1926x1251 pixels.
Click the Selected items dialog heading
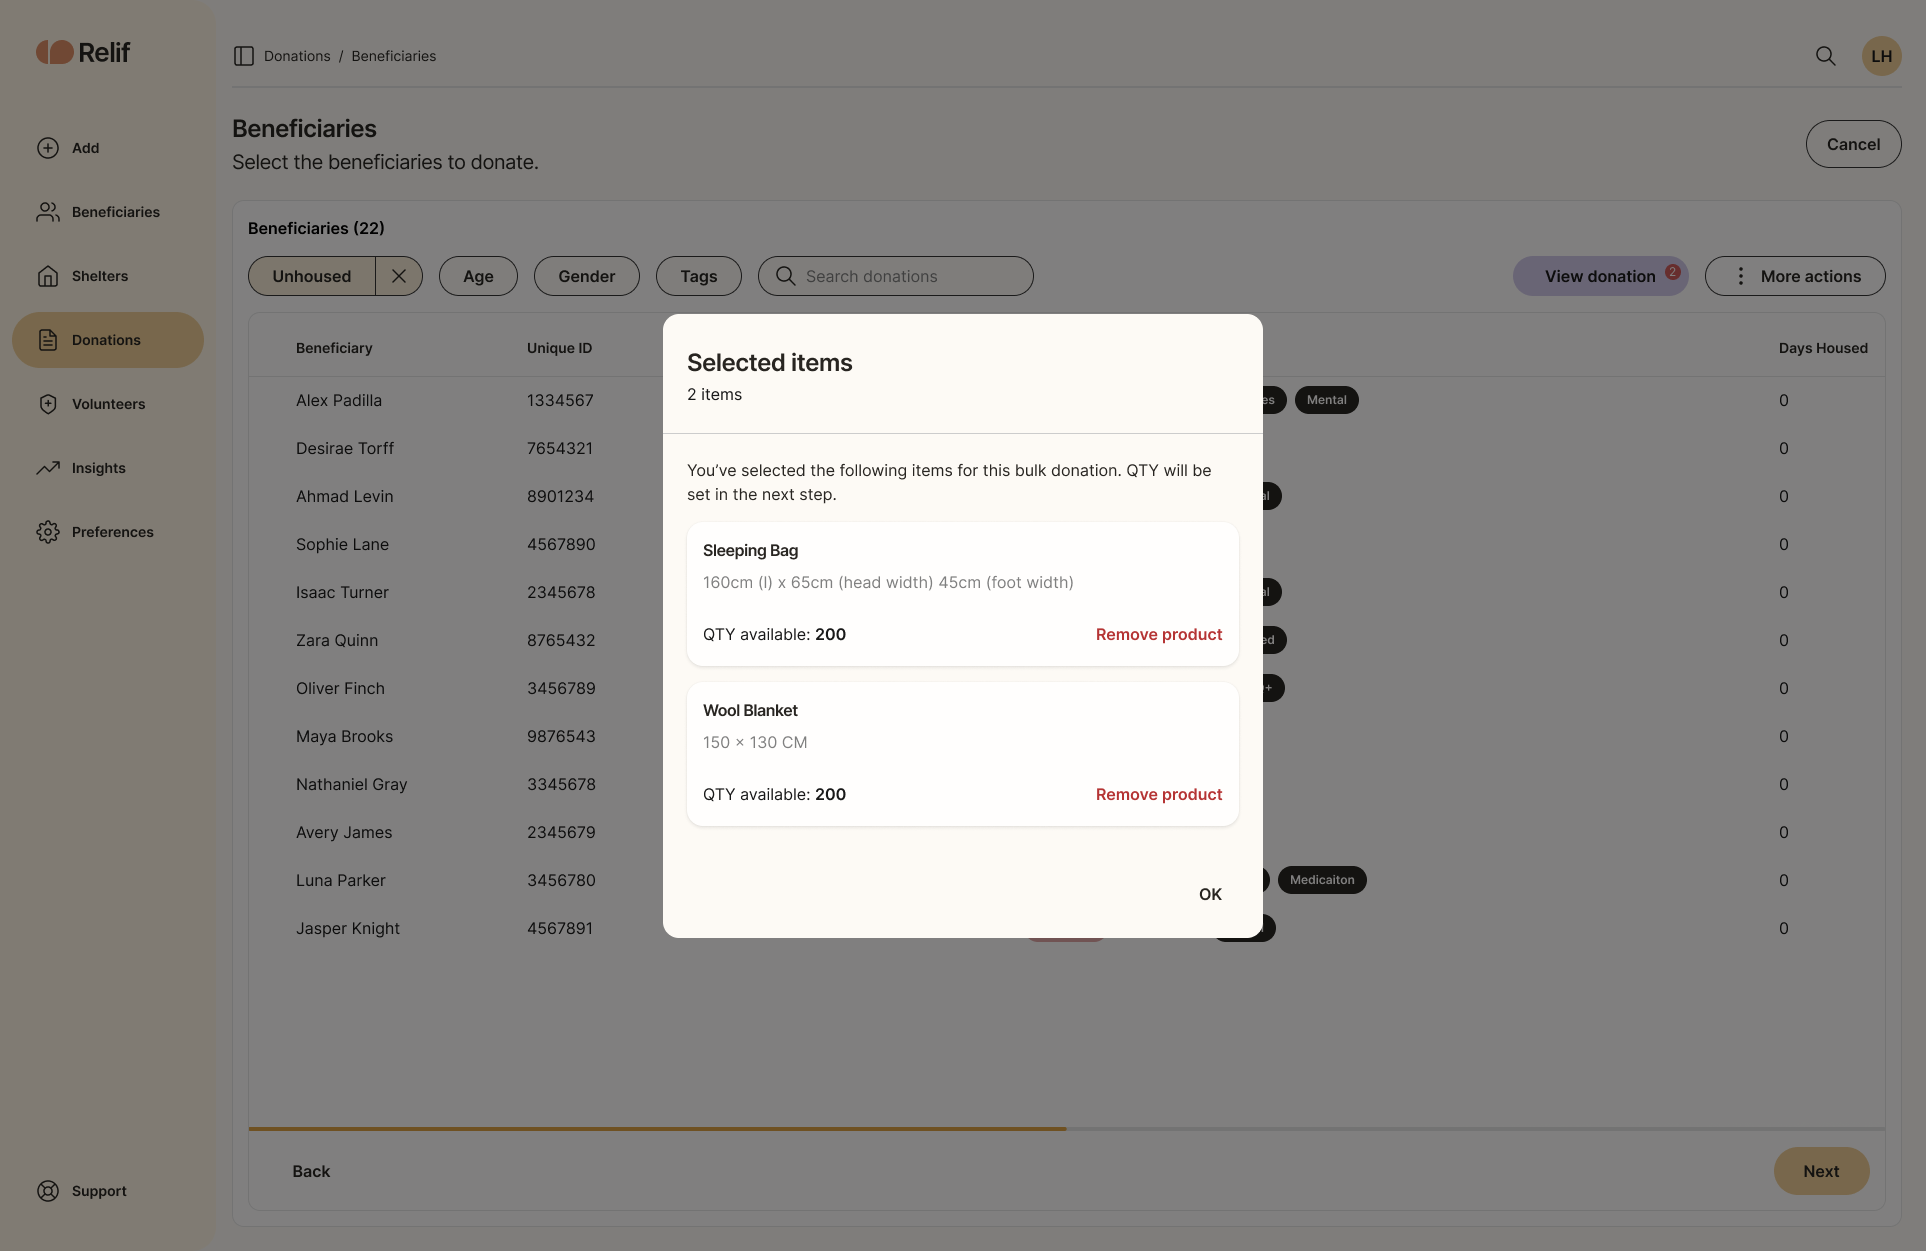(x=769, y=363)
